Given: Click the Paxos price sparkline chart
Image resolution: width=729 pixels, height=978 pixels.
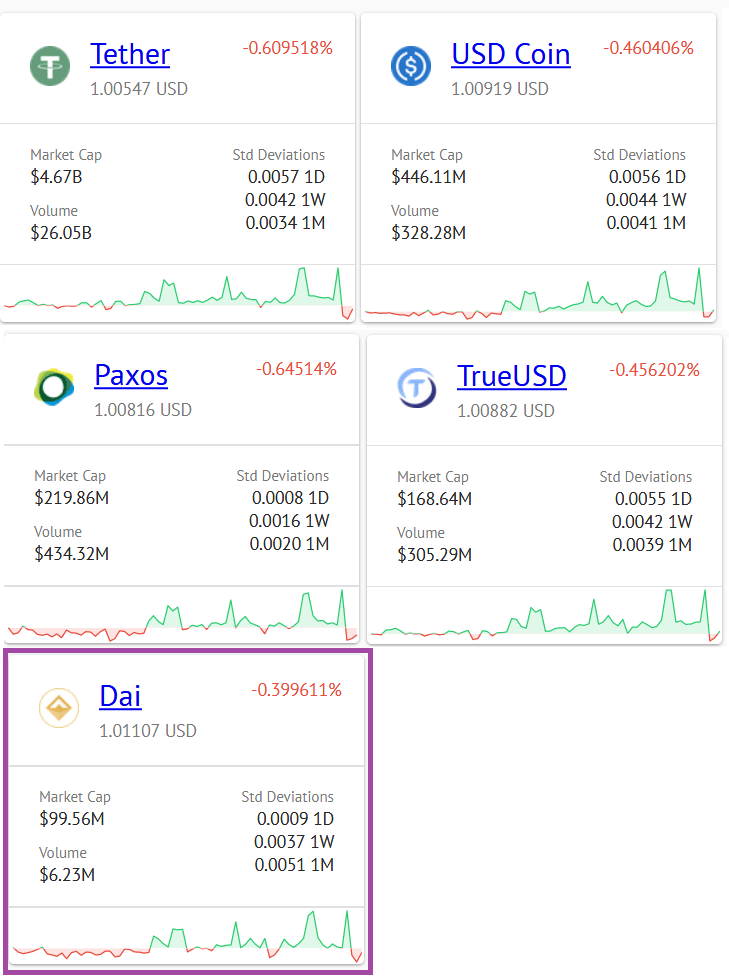Looking at the screenshot, I should (x=181, y=614).
